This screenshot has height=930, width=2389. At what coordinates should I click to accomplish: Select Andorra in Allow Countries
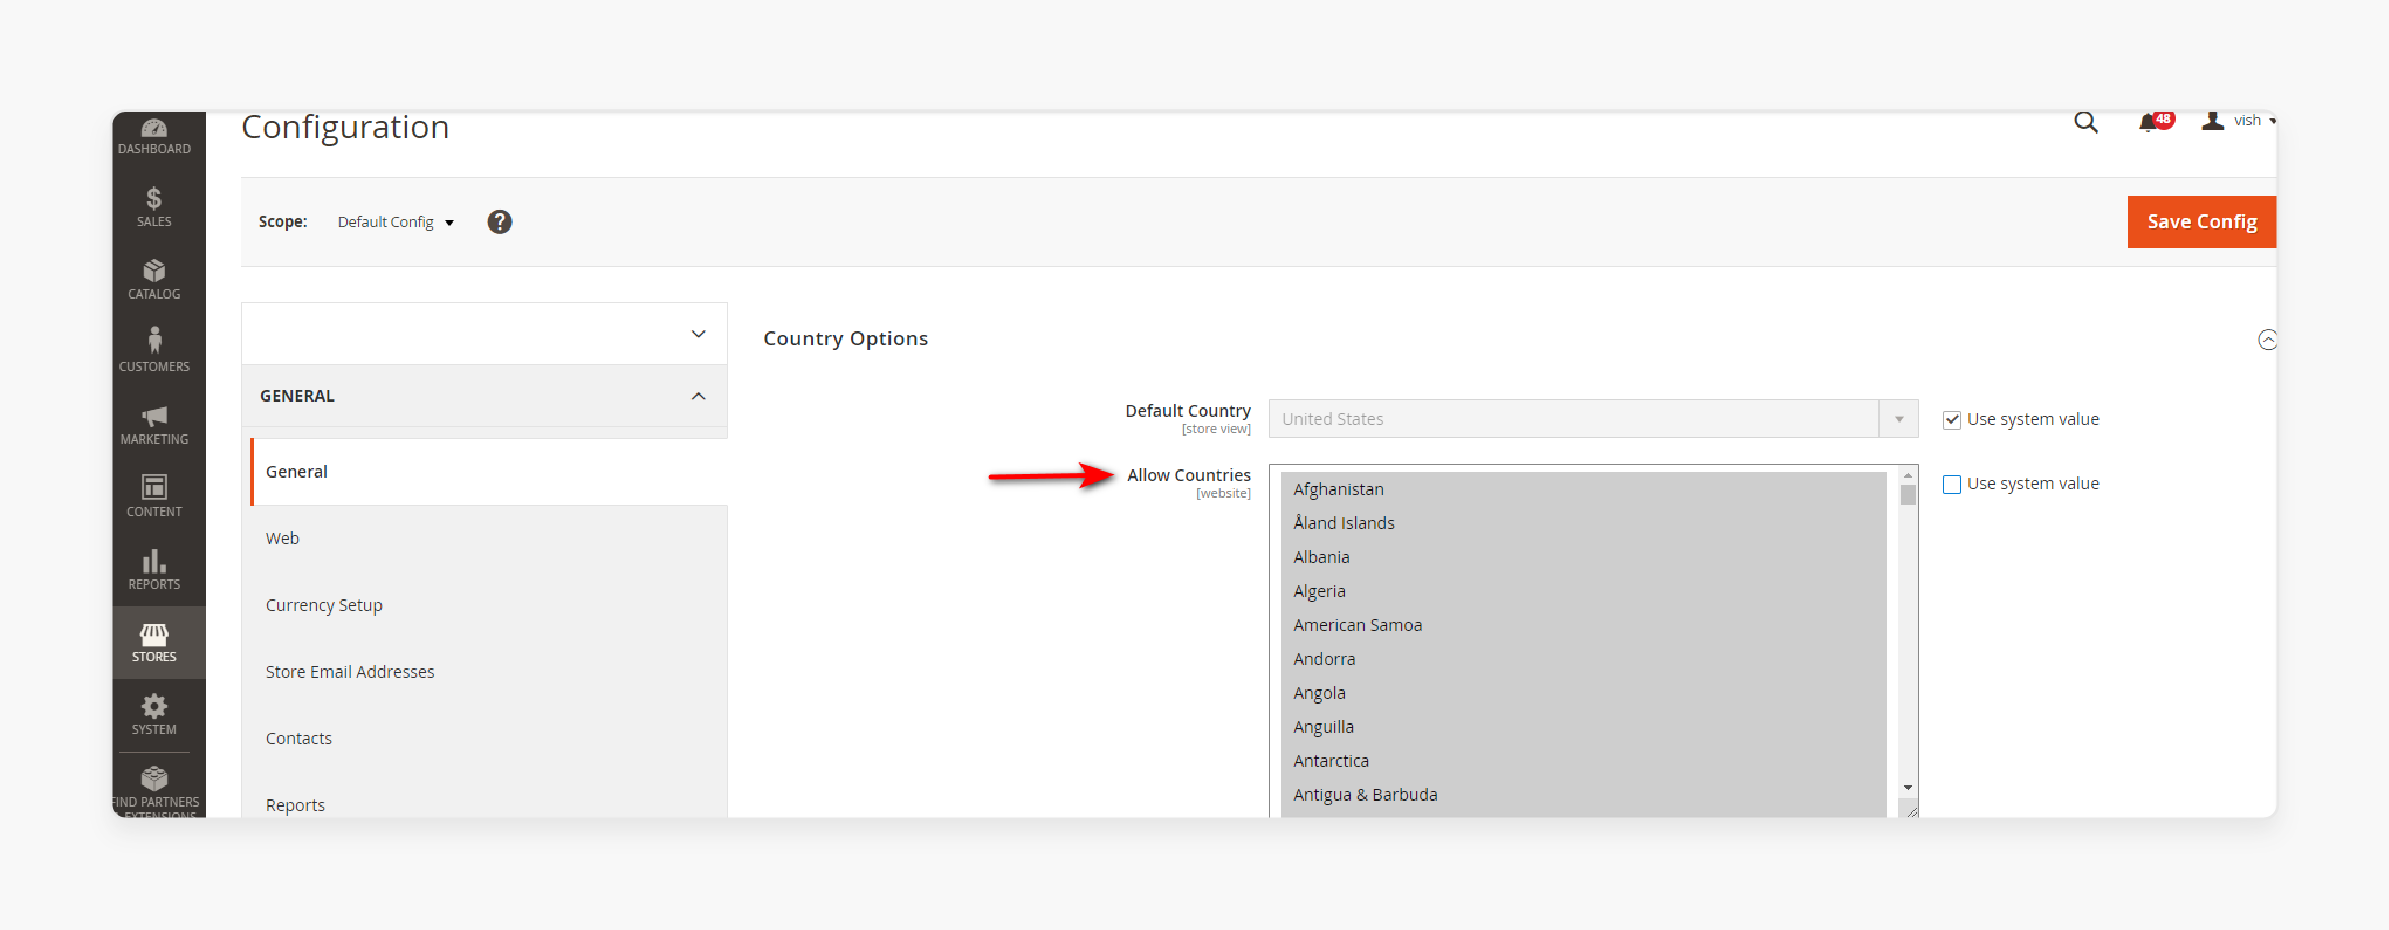(x=1583, y=659)
